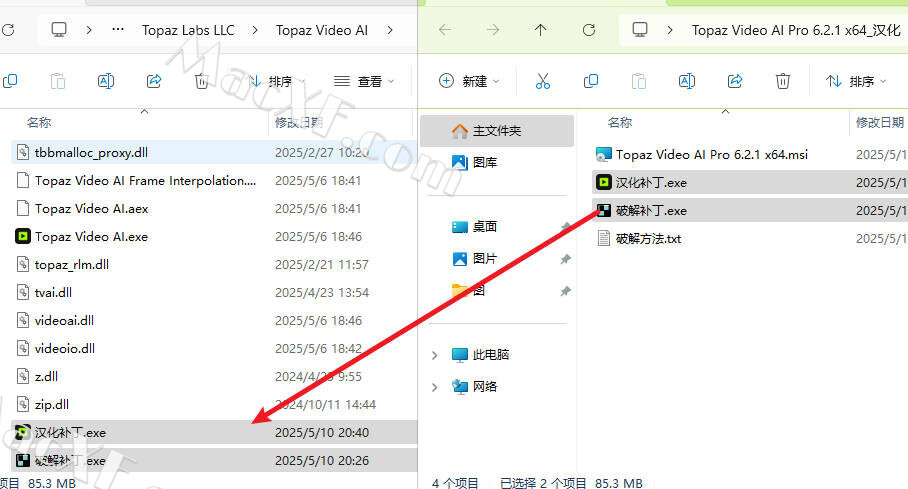Image resolution: width=908 pixels, height=489 pixels.
Task: Select 主文件夹 in navigation pane
Action: 497,131
